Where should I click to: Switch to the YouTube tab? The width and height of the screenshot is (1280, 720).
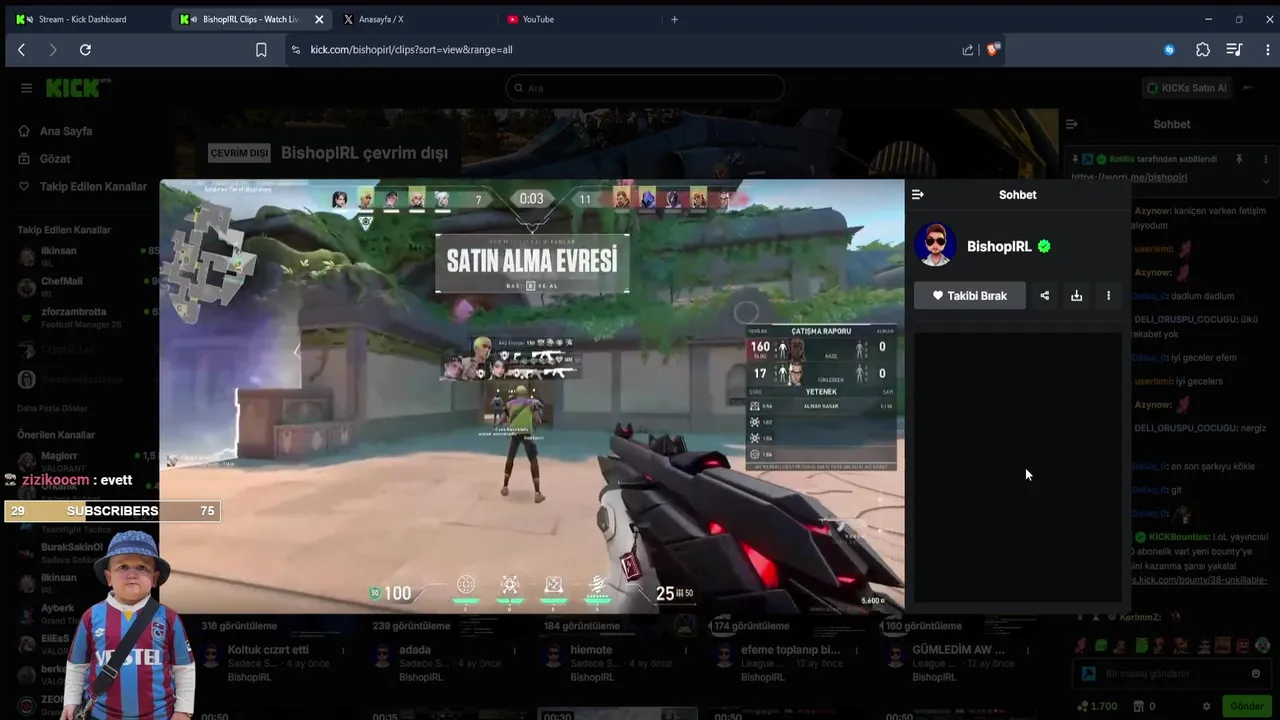(x=538, y=19)
